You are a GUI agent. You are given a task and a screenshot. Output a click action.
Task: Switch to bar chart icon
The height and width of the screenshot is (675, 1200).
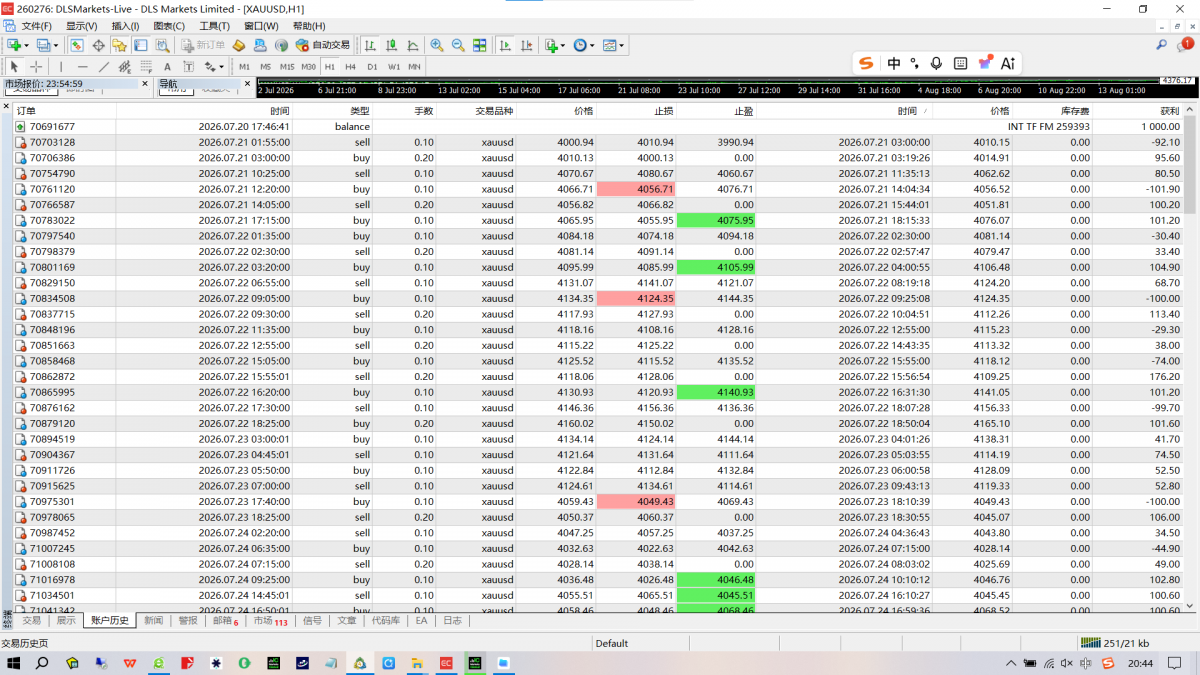[x=370, y=45]
